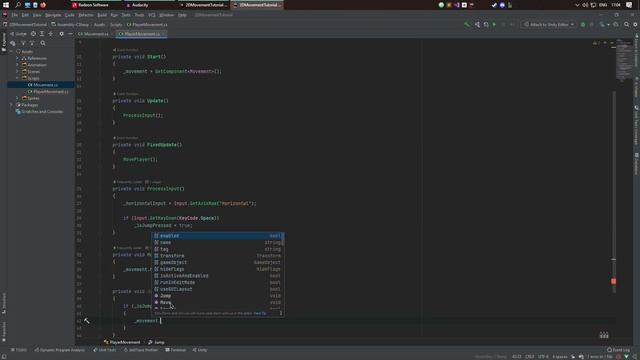Viewport: 640px width, 360px height.
Task: Open the Tools menu
Action: point(139,15)
